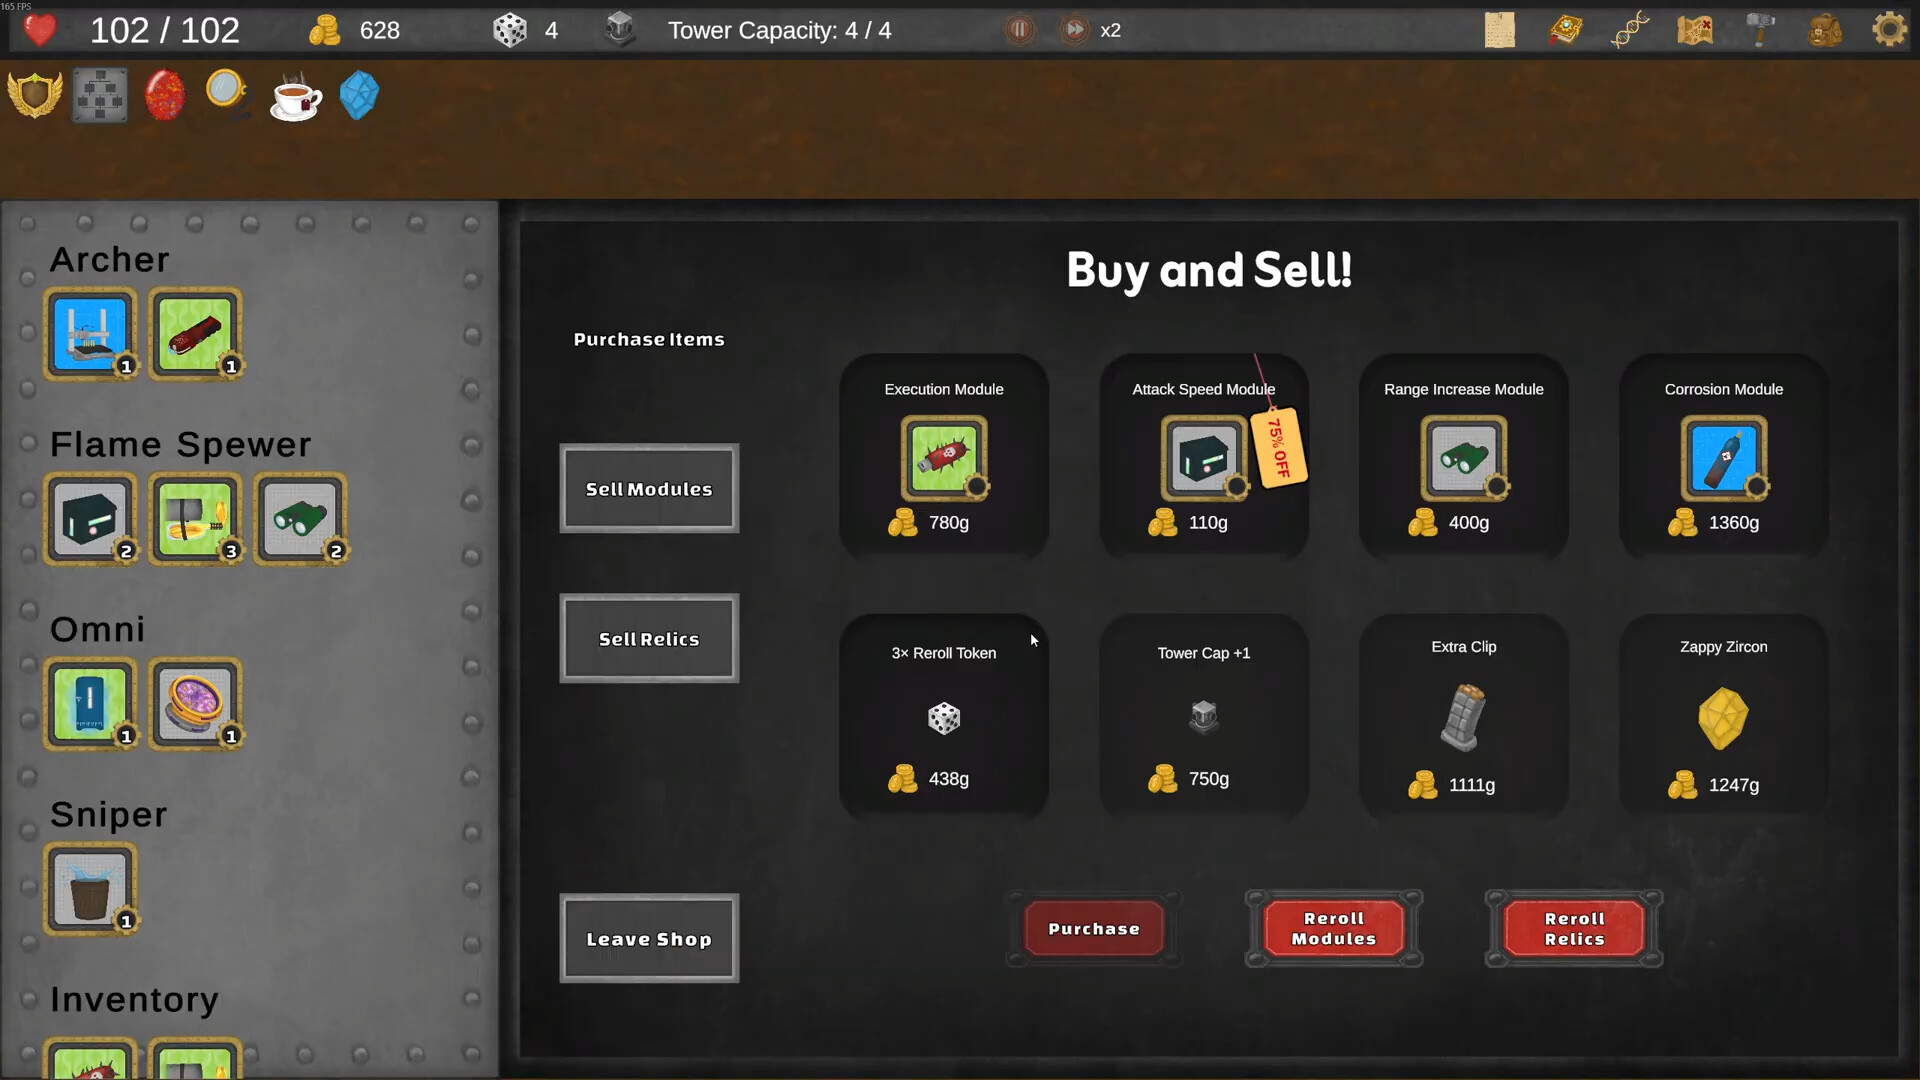The width and height of the screenshot is (1920, 1080).
Task: Select the coffee cup relic
Action: 295,98
